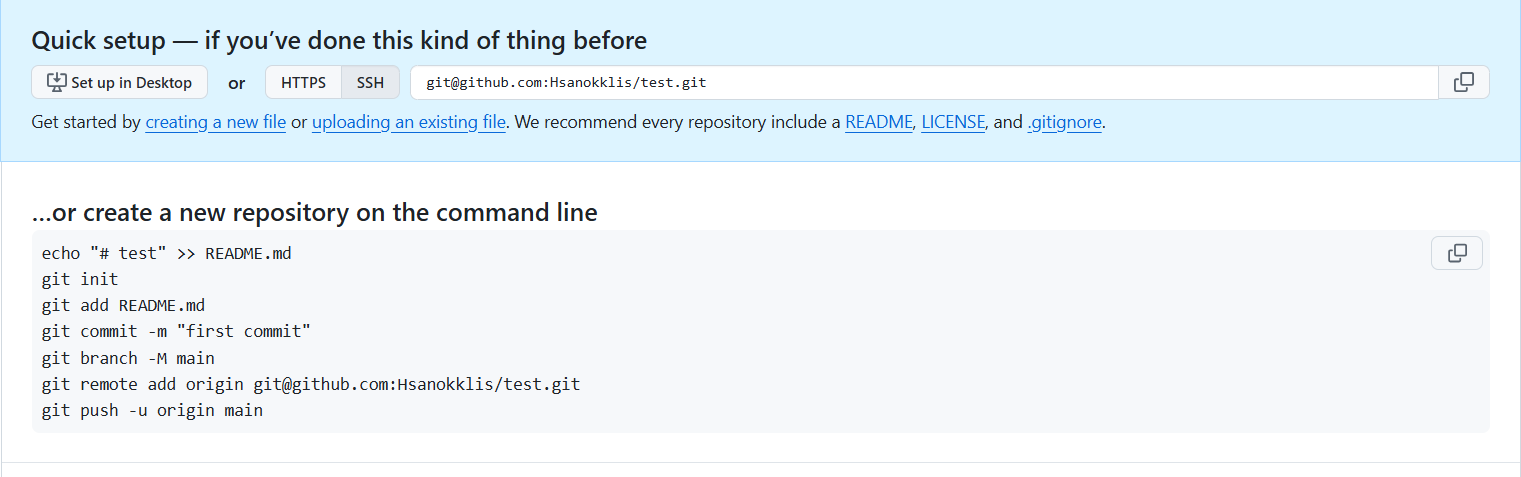1521x477 pixels.
Task: Click the git commit -m "first commit" line
Action: pyautogui.click(x=176, y=332)
